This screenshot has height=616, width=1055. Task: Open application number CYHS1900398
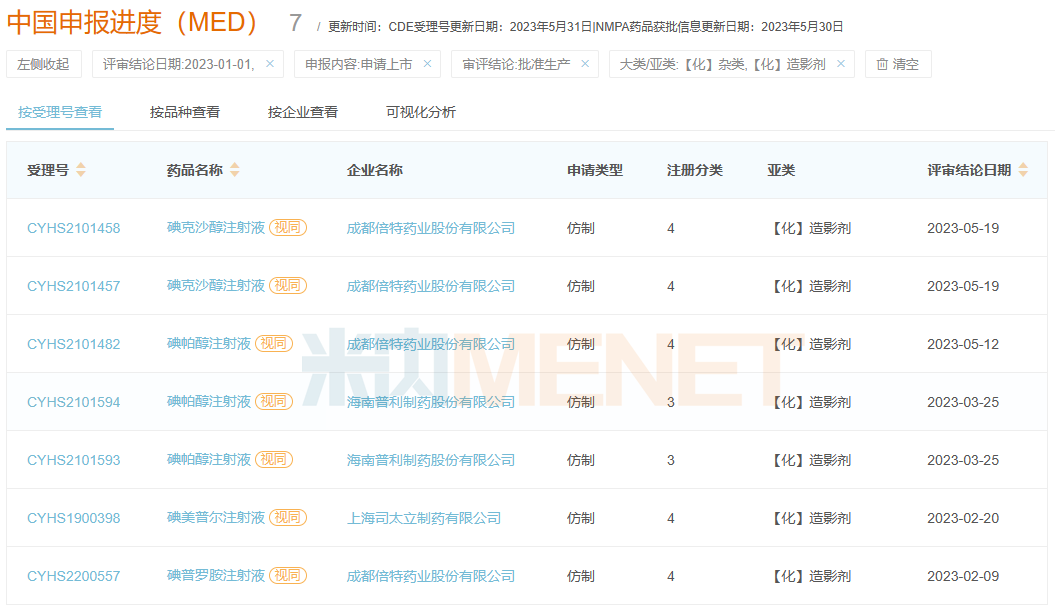(x=73, y=518)
